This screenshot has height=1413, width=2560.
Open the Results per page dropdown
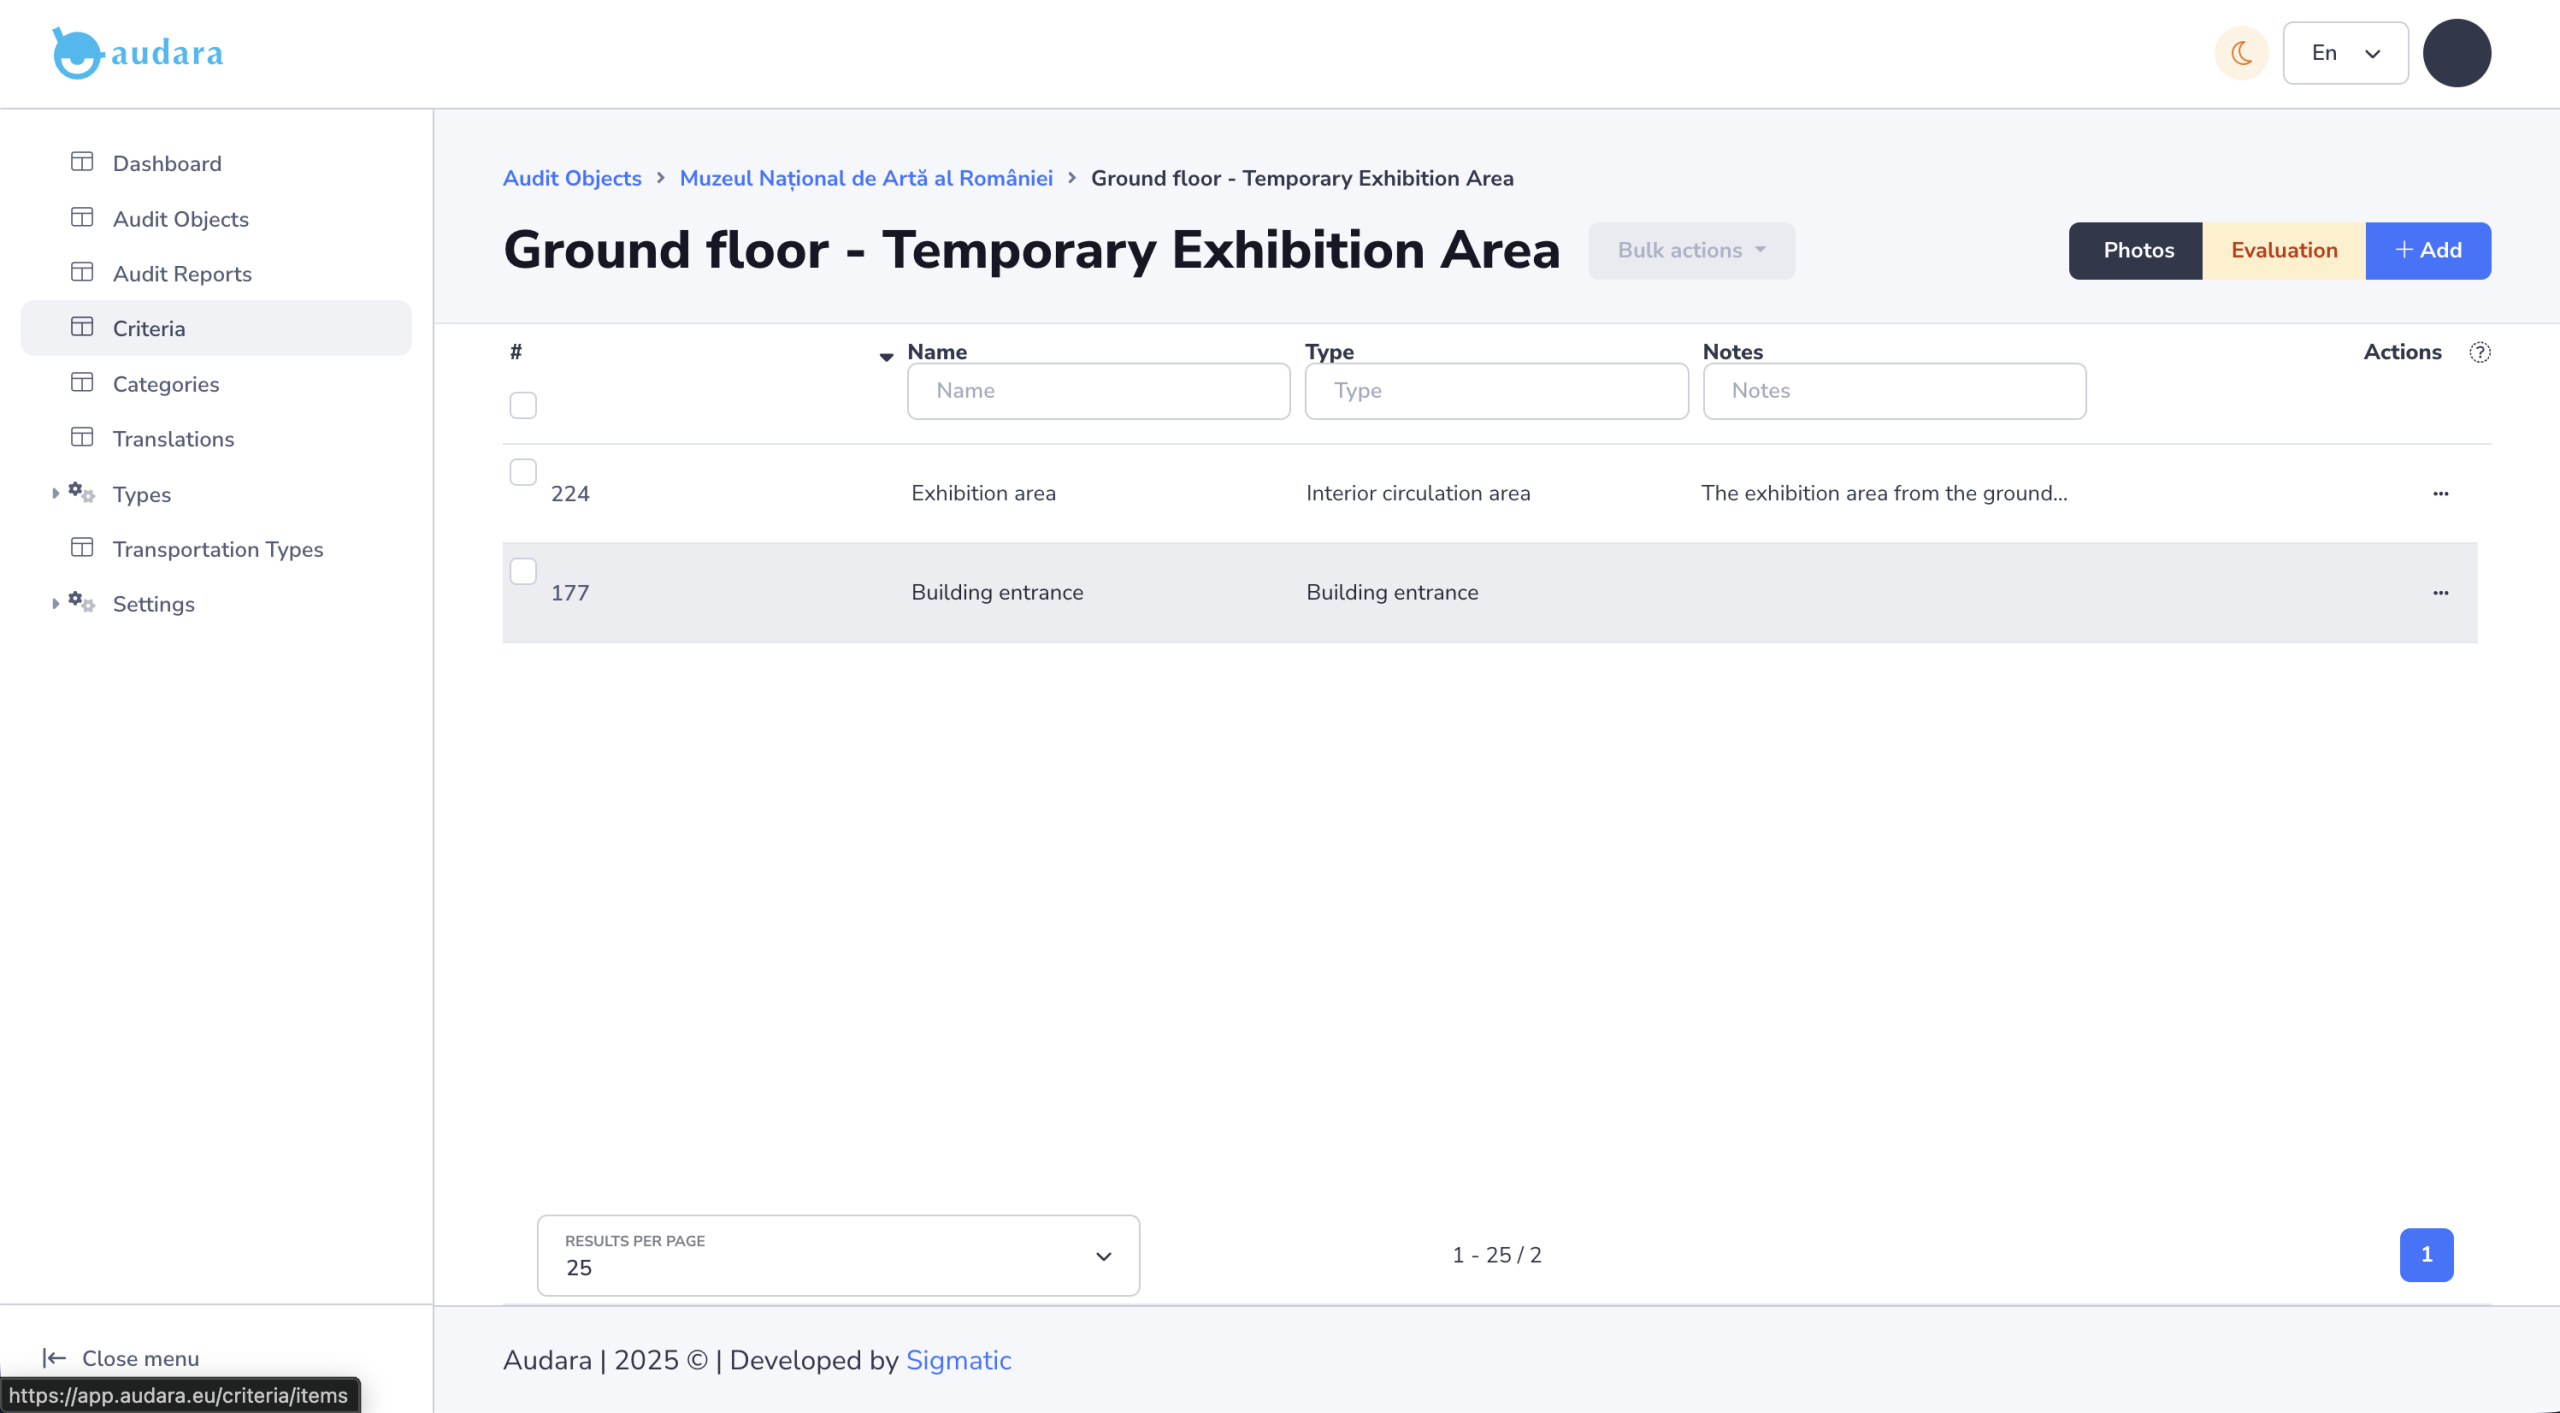[838, 1255]
